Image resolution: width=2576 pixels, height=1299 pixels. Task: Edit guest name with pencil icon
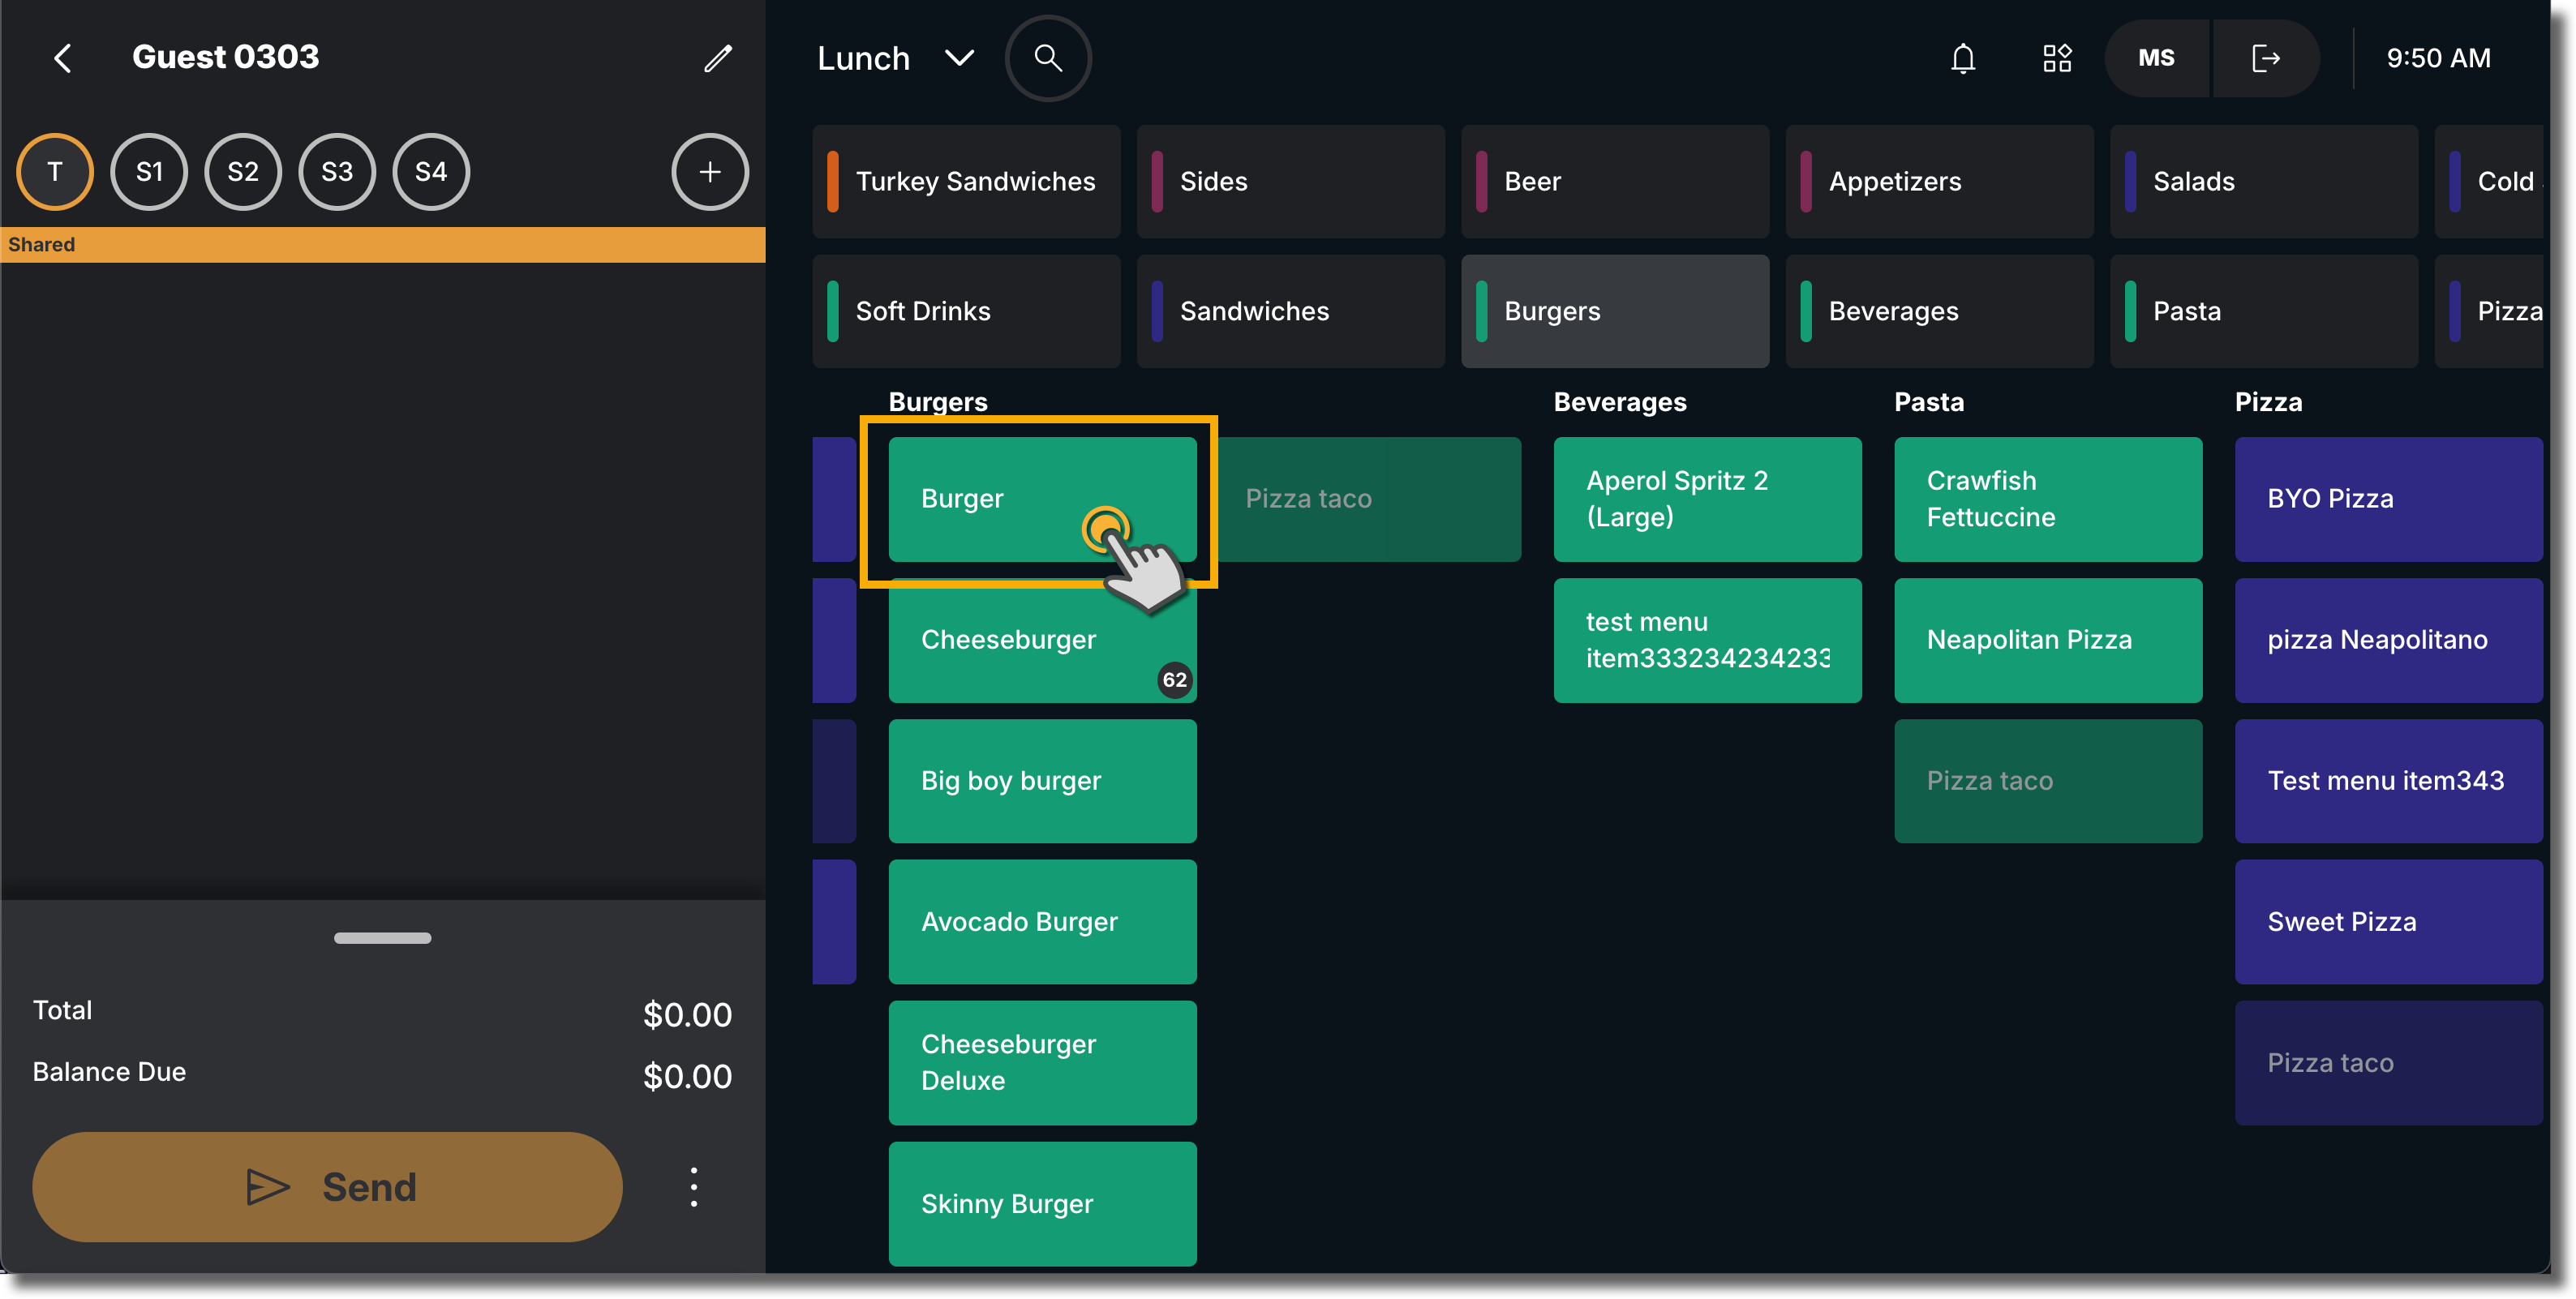tap(718, 58)
